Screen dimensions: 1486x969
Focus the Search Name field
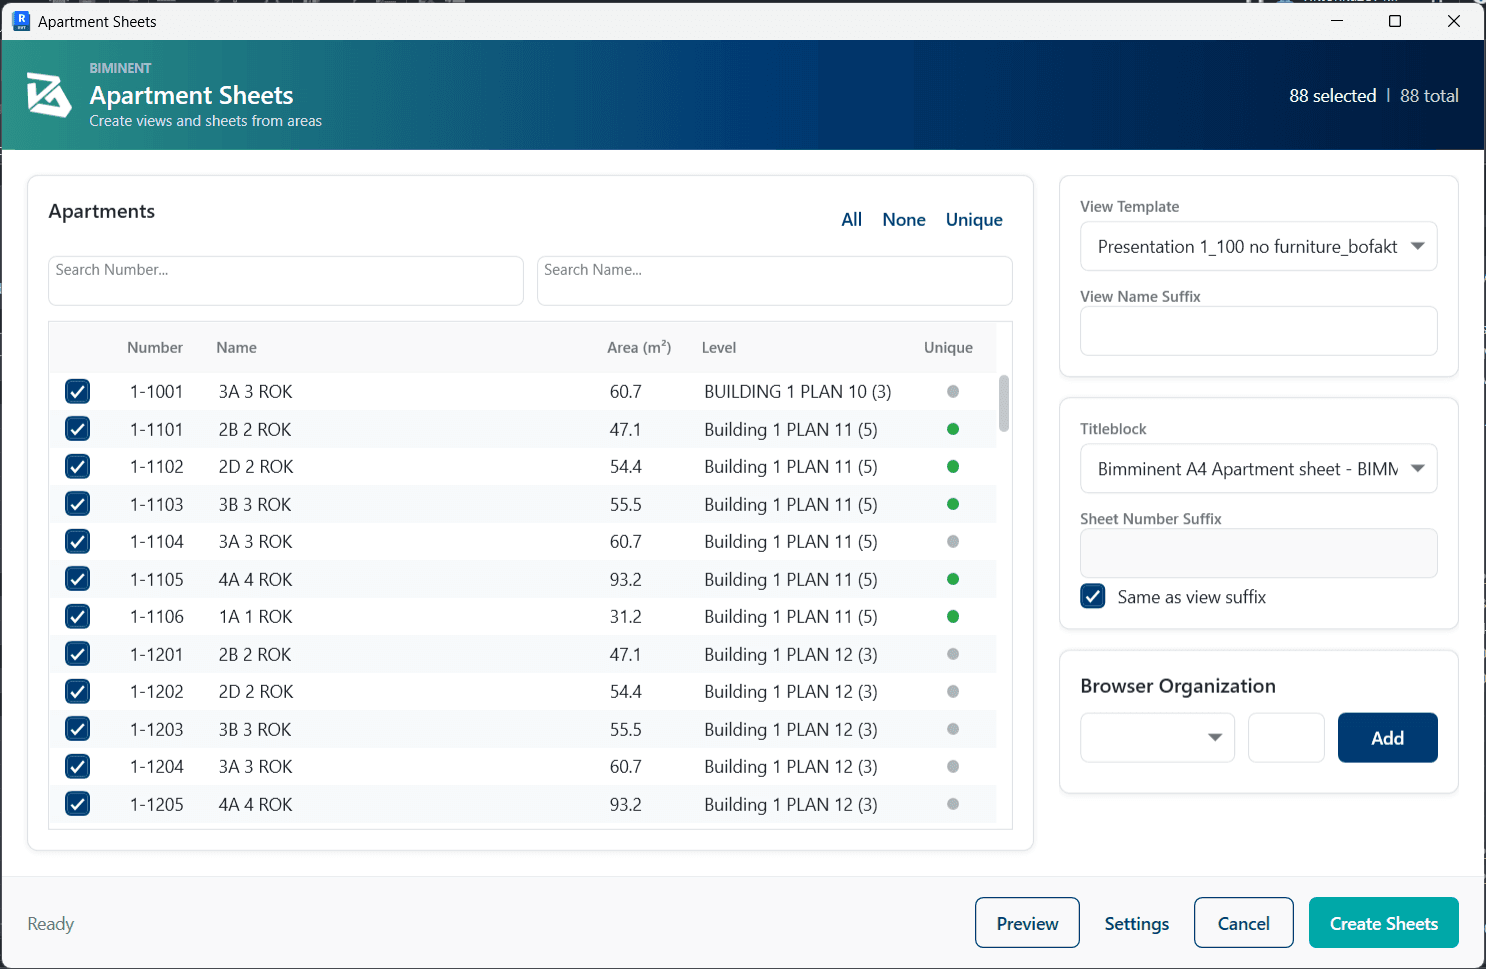tap(775, 281)
